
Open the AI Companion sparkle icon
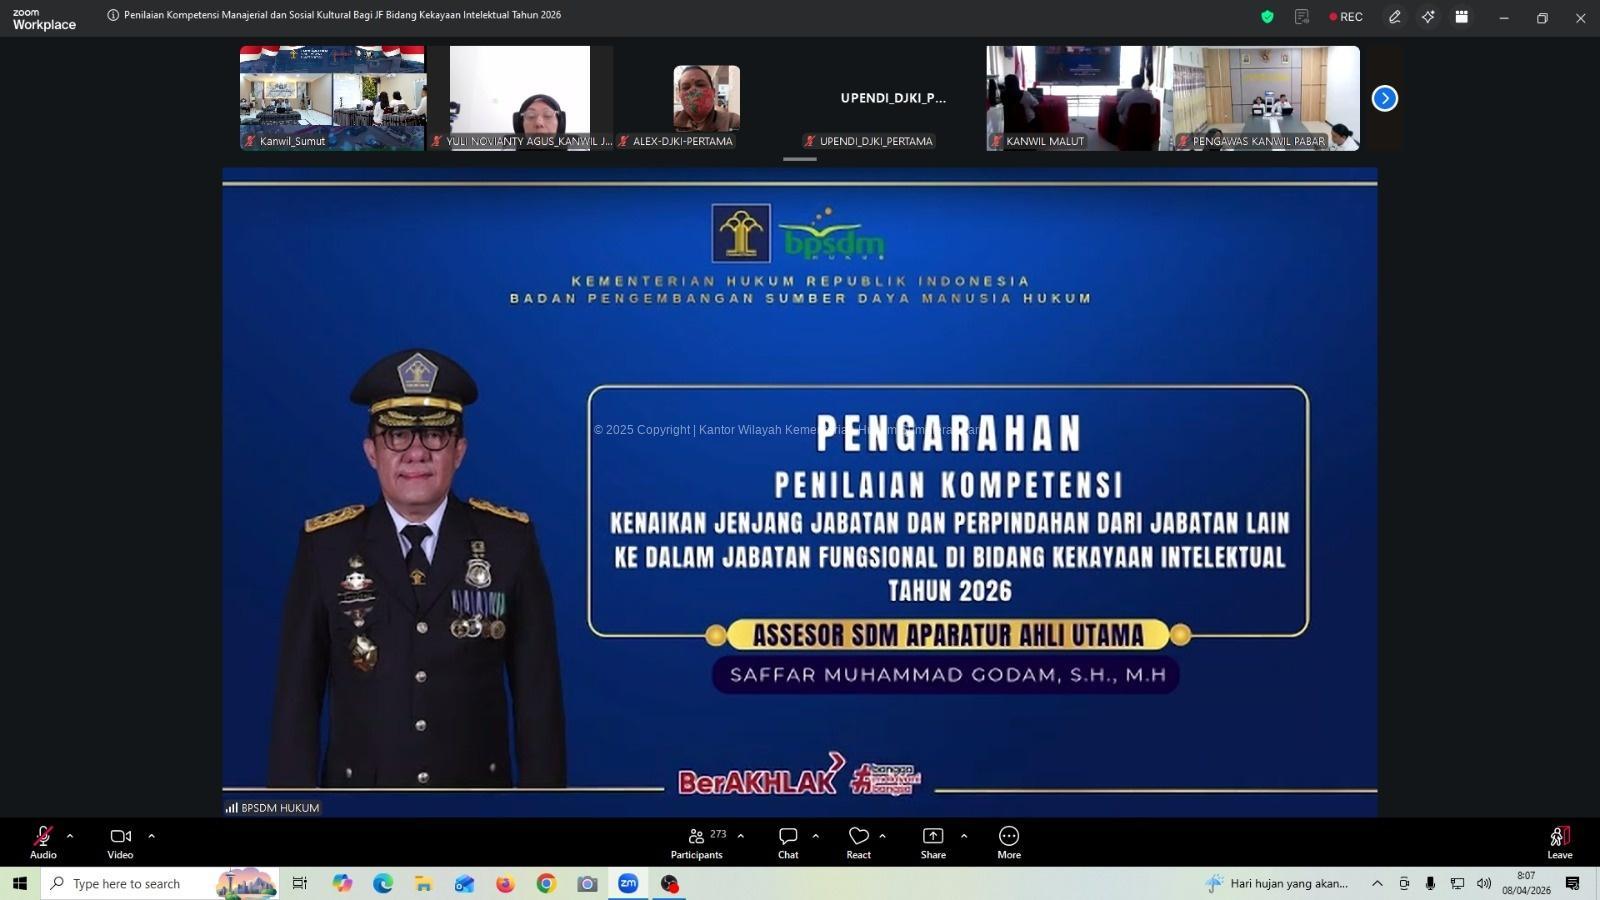(1428, 17)
